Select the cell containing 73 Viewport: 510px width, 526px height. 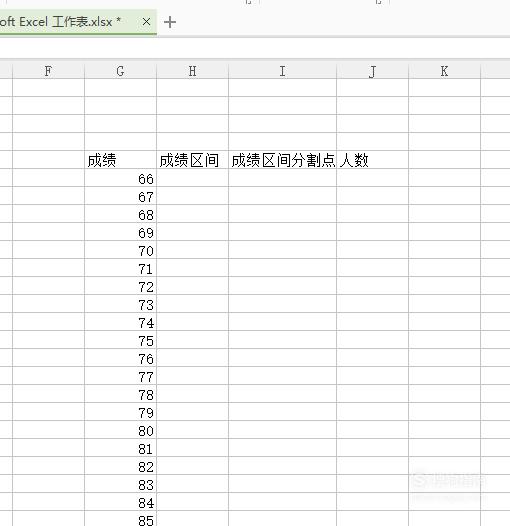120,304
